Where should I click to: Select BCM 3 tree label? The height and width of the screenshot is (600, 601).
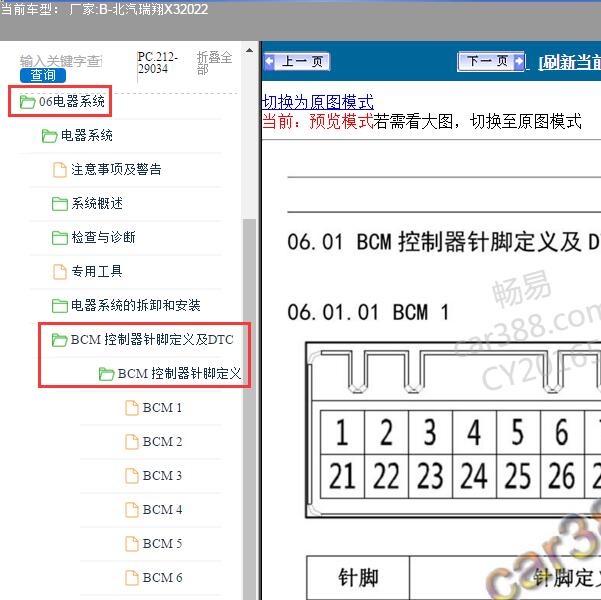point(163,475)
